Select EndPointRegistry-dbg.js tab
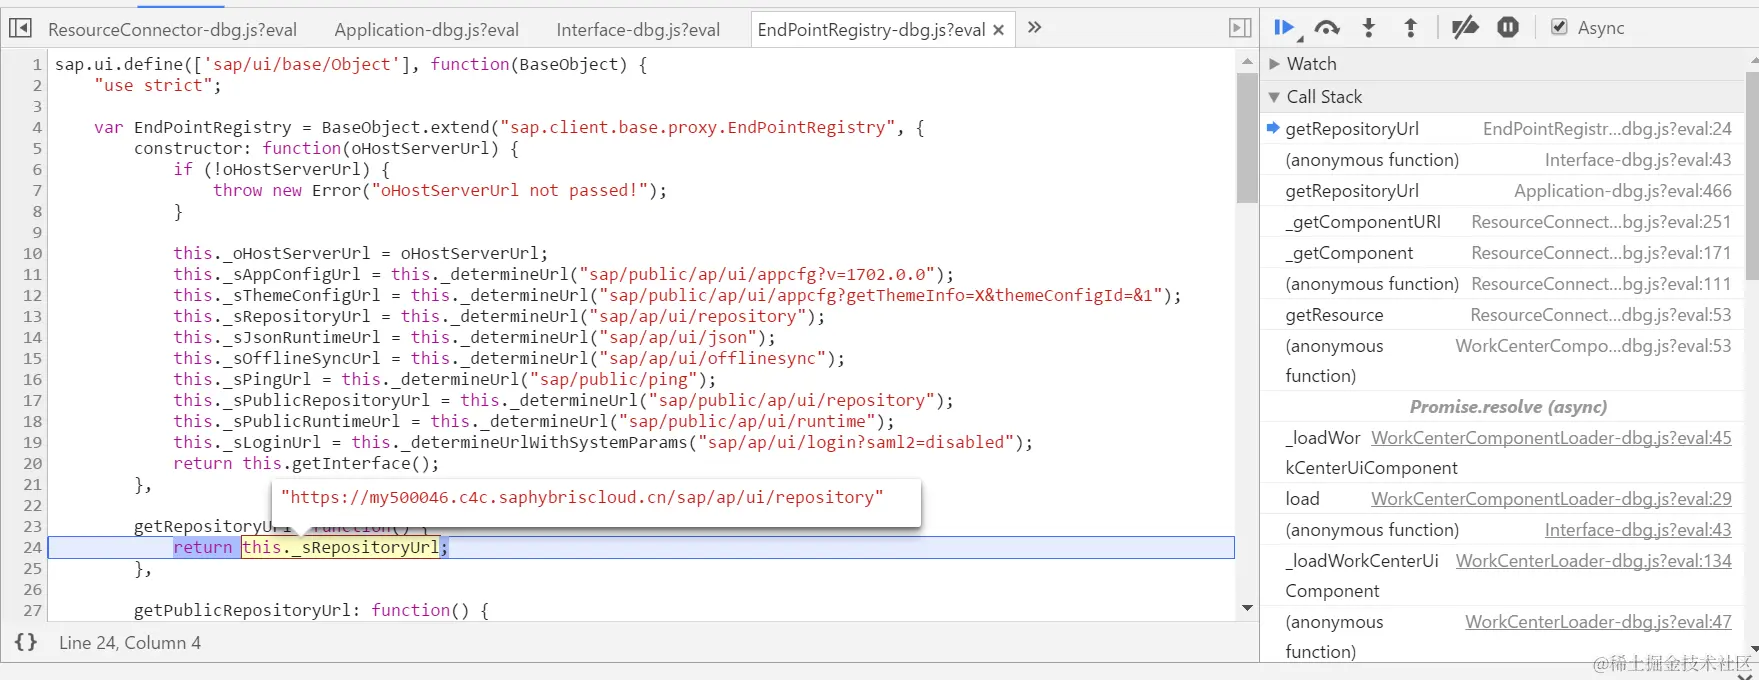 (x=871, y=30)
